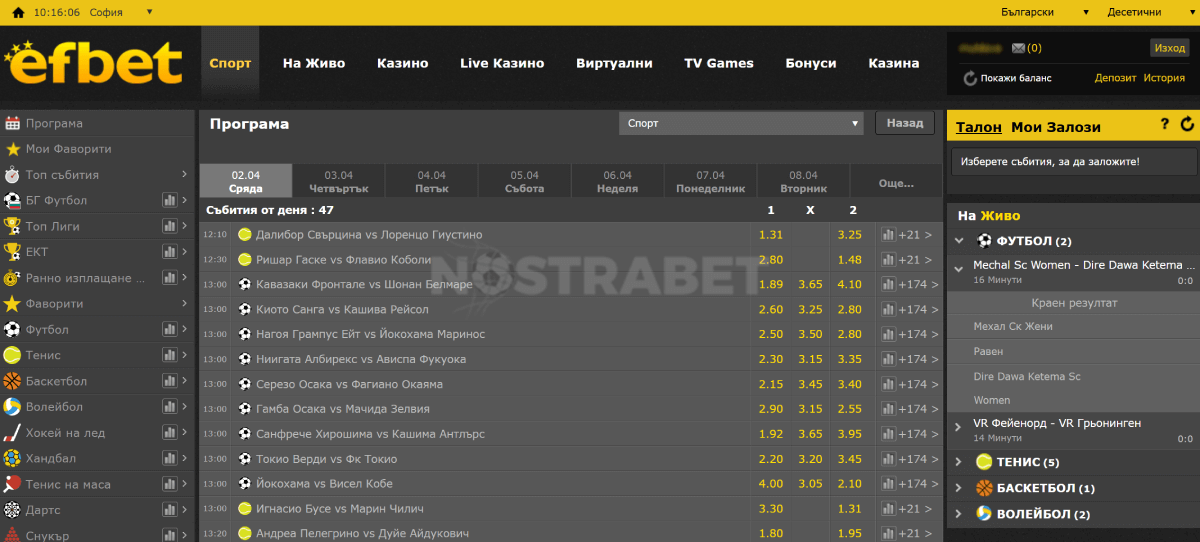Open statistics icon next to Хандбал
The width and height of the screenshot is (1200, 542).
169,458
